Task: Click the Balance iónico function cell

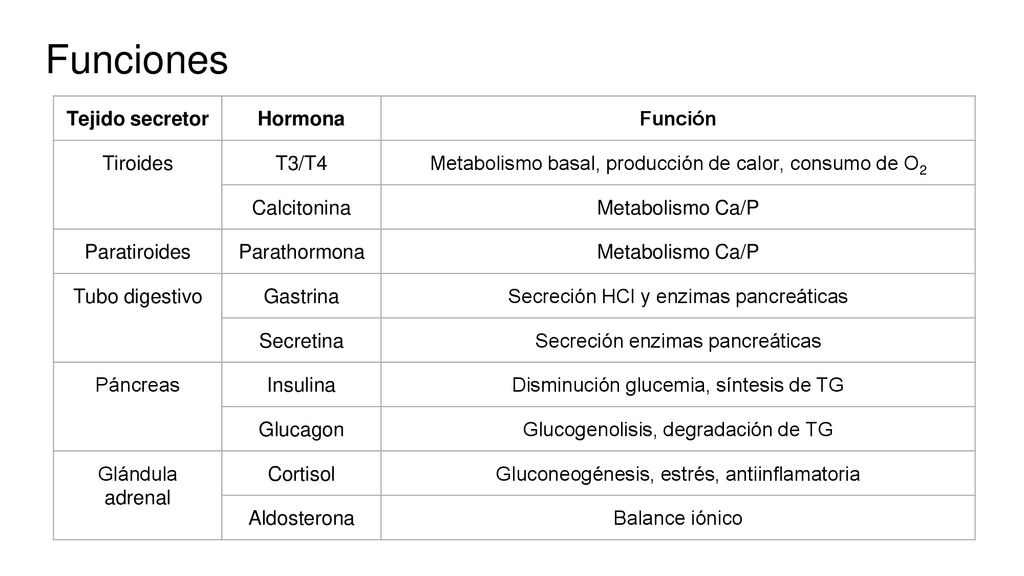Action: (x=678, y=518)
